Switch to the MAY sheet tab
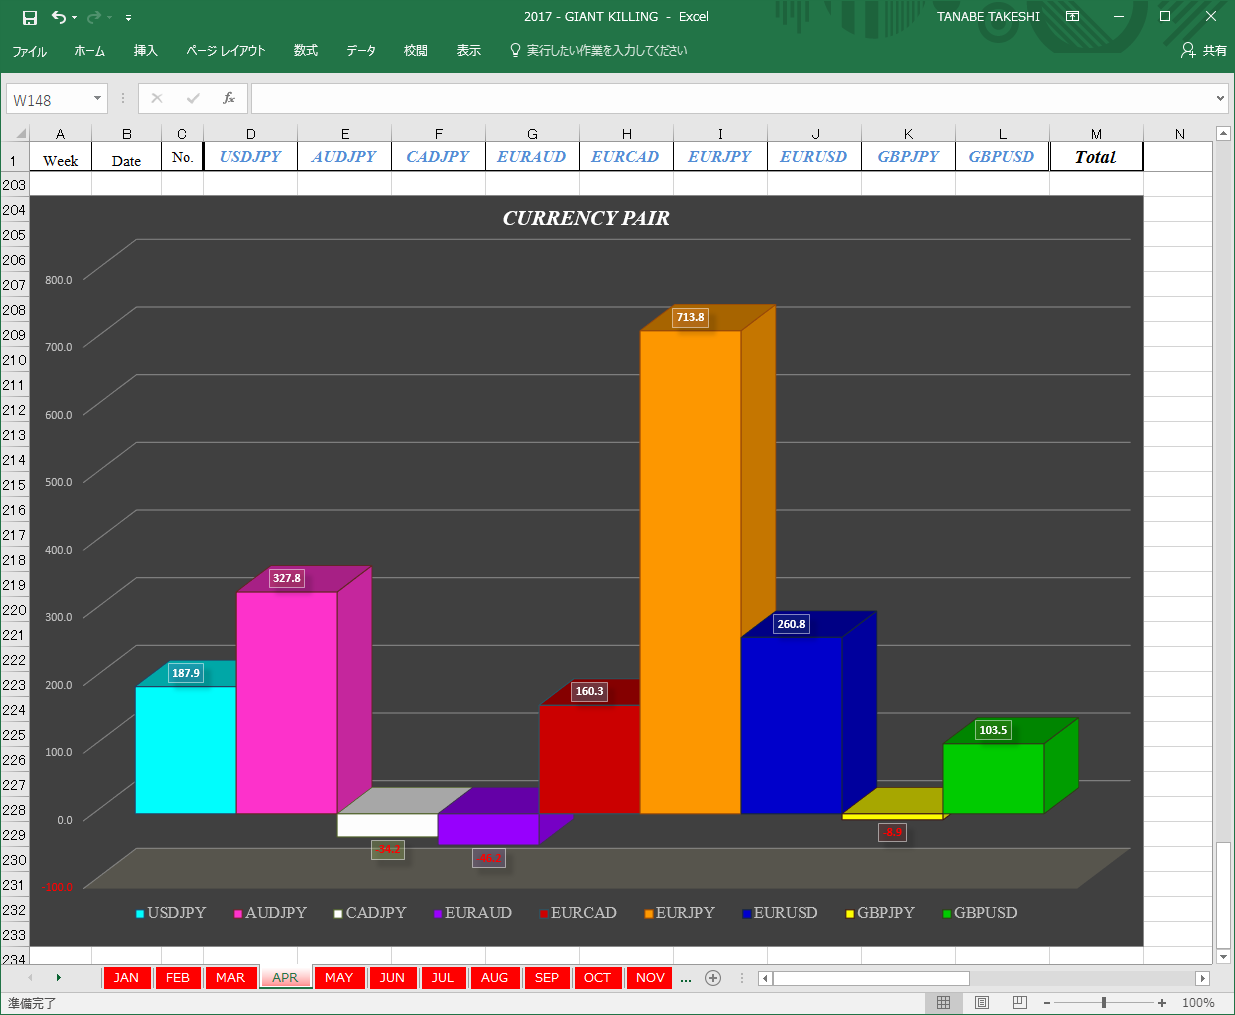The height and width of the screenshot is (1015, 1235). pyautogui.click(x=339, y=978)
